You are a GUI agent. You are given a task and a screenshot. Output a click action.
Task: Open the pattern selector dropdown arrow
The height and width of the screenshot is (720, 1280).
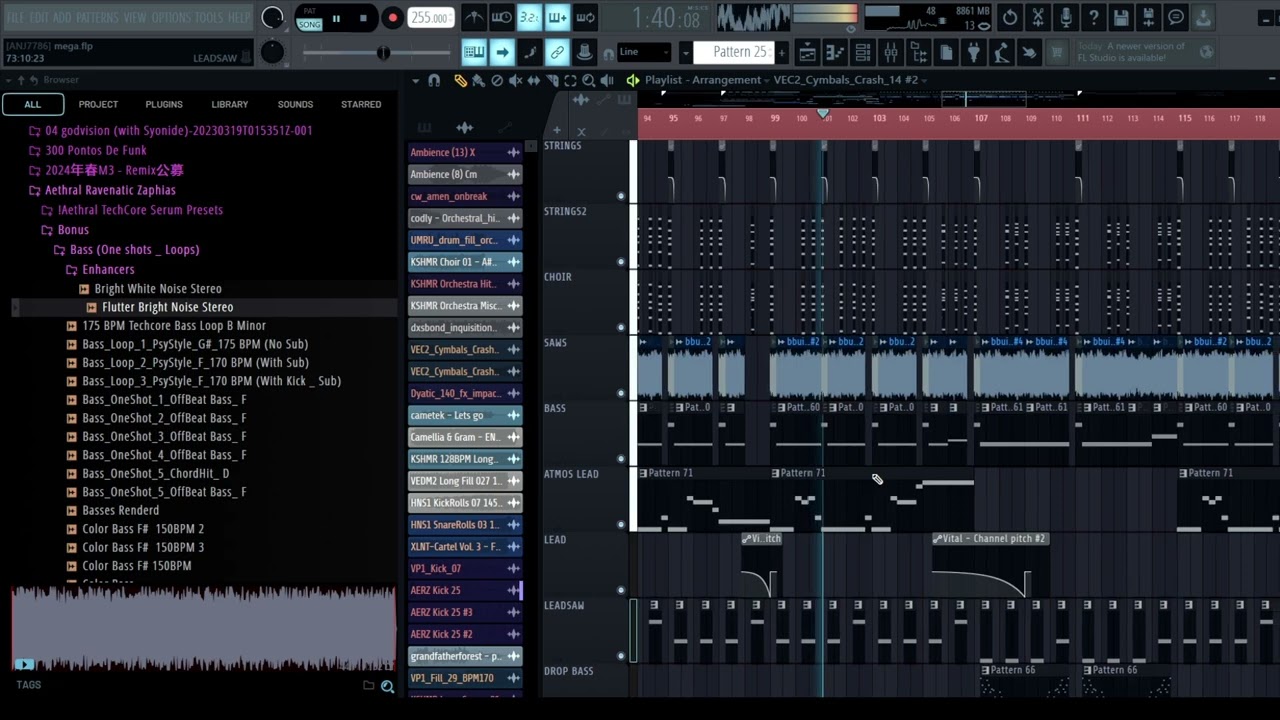(x=685, y=52)
